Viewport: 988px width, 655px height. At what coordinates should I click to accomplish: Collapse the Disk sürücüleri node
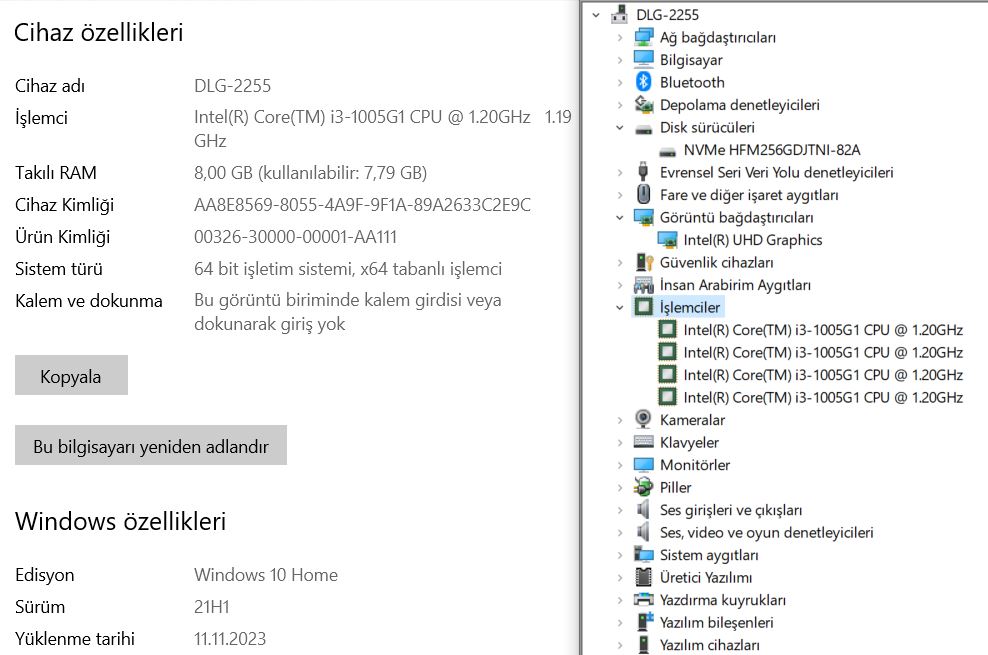point(620,127)
